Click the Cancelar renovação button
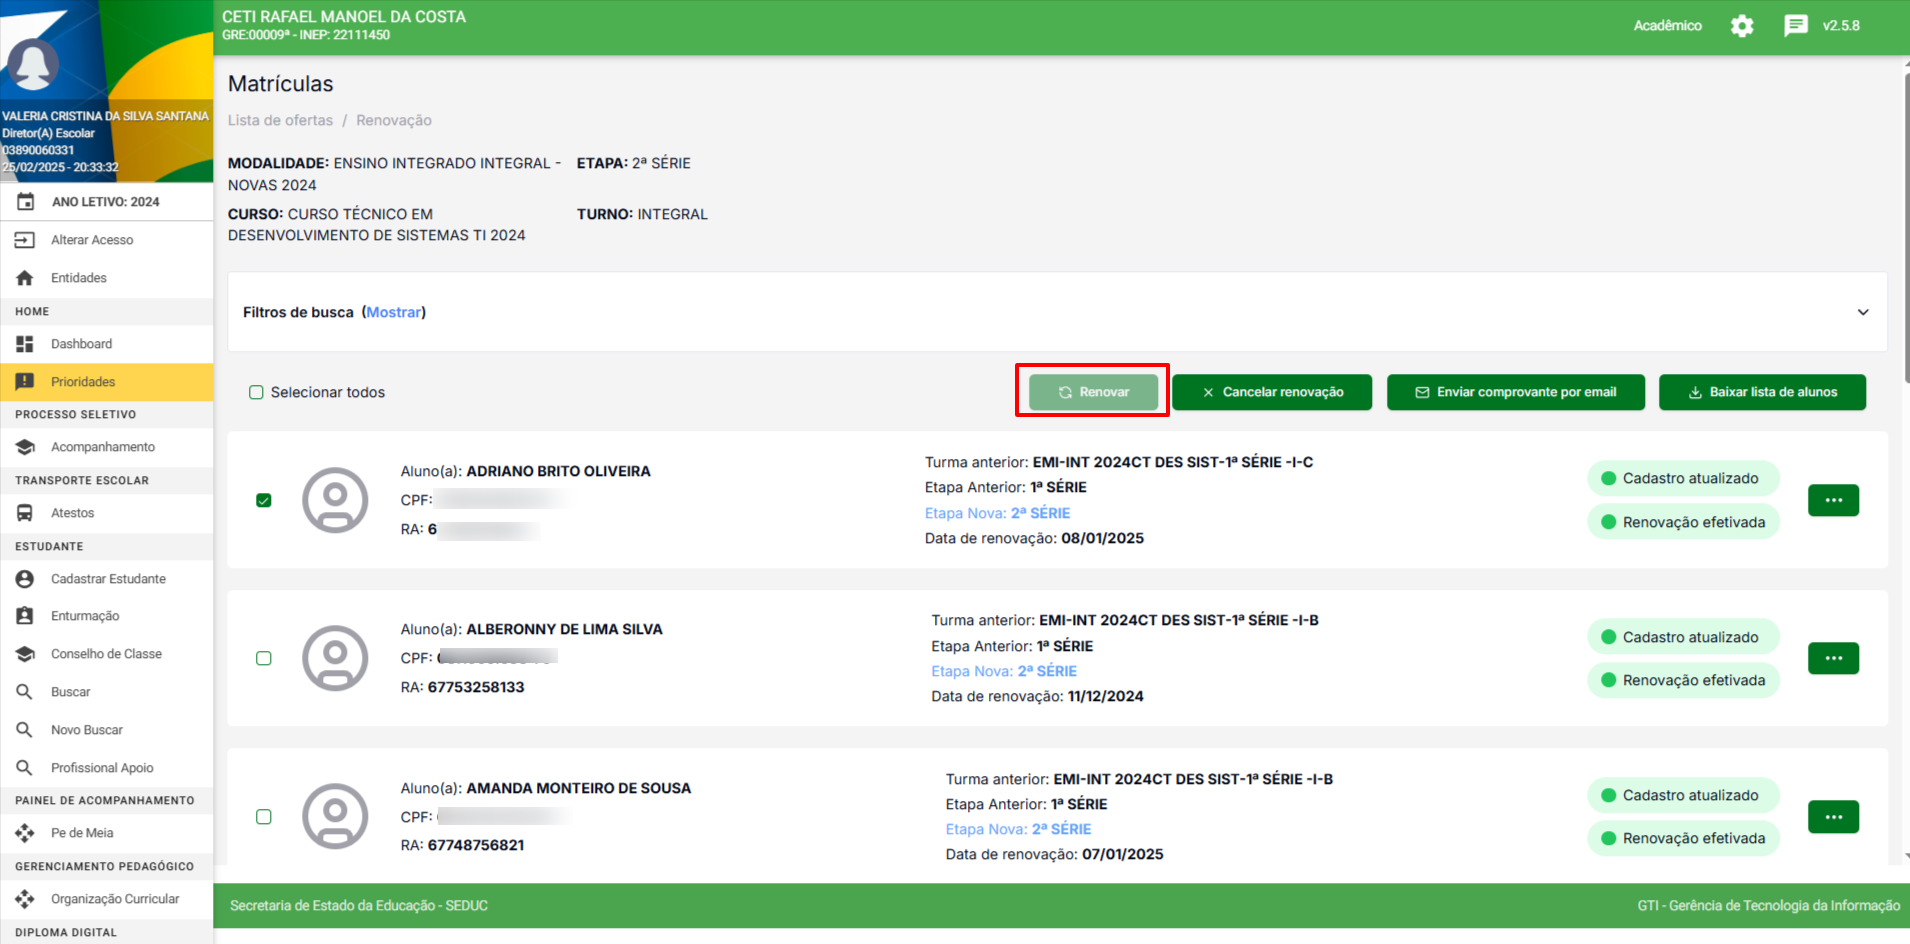The width and height of the screenshot is (1910, 944). (1271, 392)
